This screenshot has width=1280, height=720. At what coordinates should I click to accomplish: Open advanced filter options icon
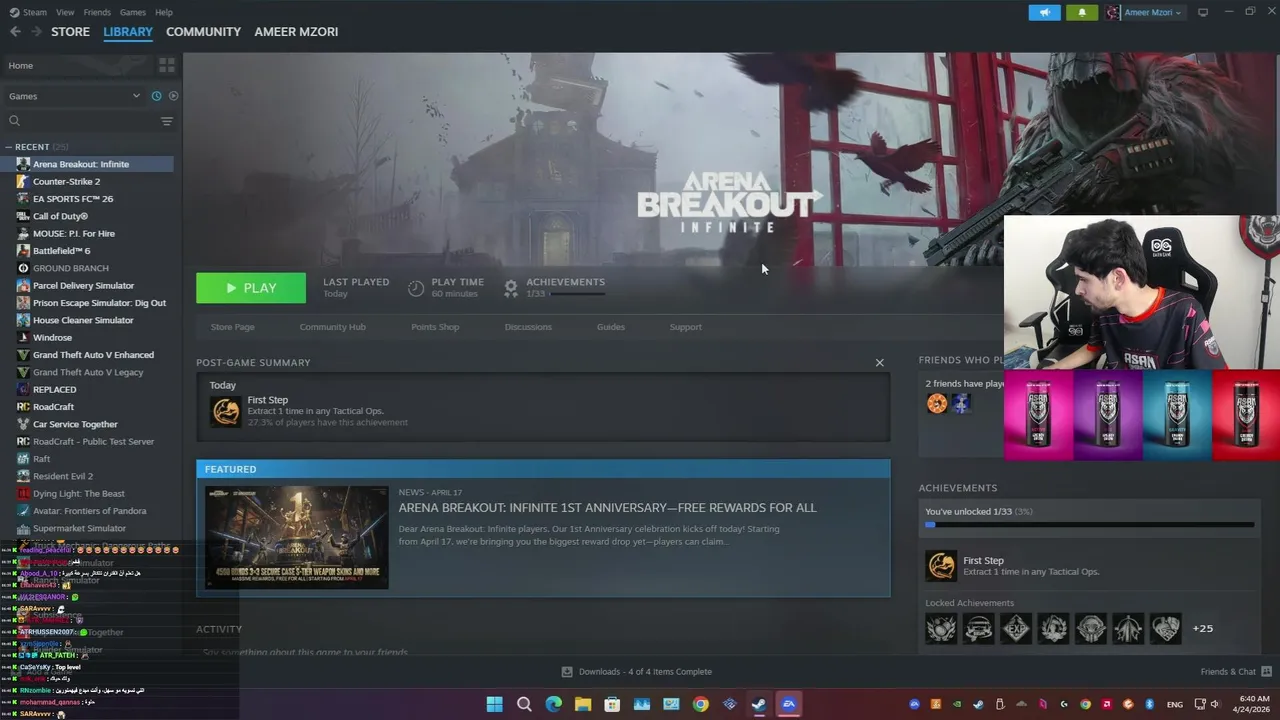(x=167, y=121)
